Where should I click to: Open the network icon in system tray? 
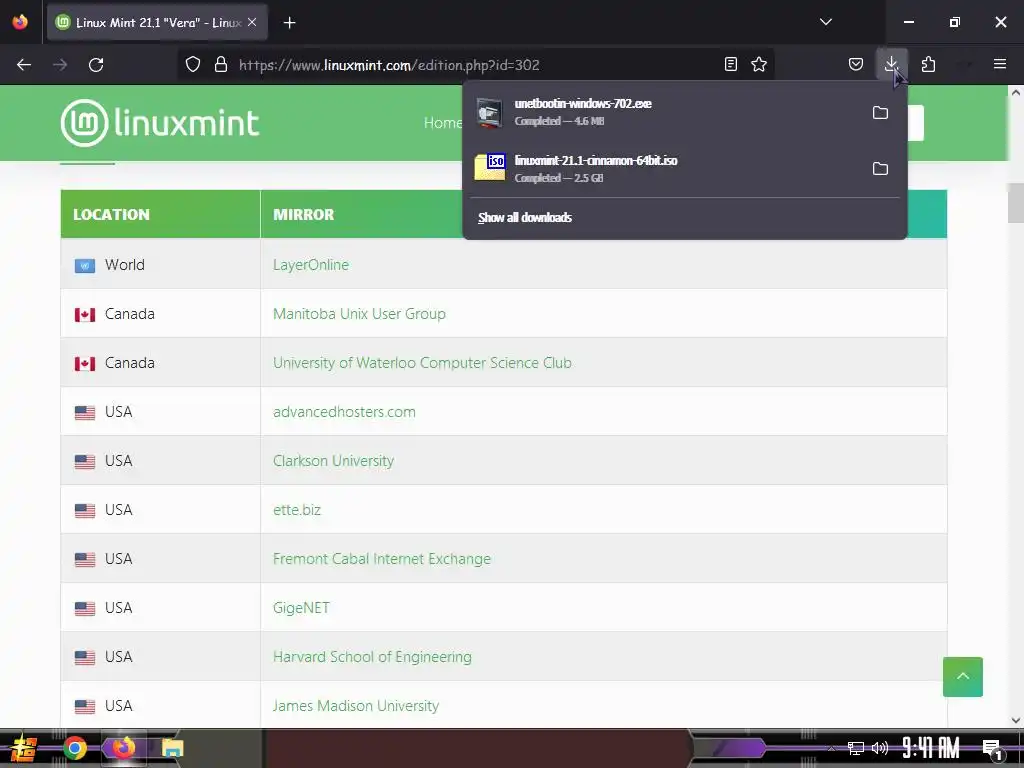(x=856, y=748)
